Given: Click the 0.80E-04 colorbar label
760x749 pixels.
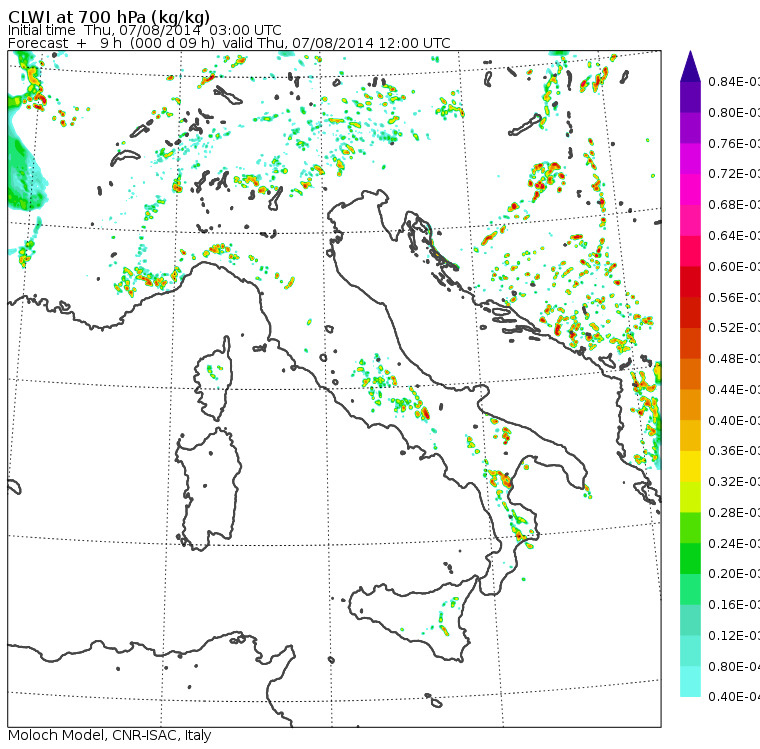Looking at the screenshot, I should tap(734, 667).
